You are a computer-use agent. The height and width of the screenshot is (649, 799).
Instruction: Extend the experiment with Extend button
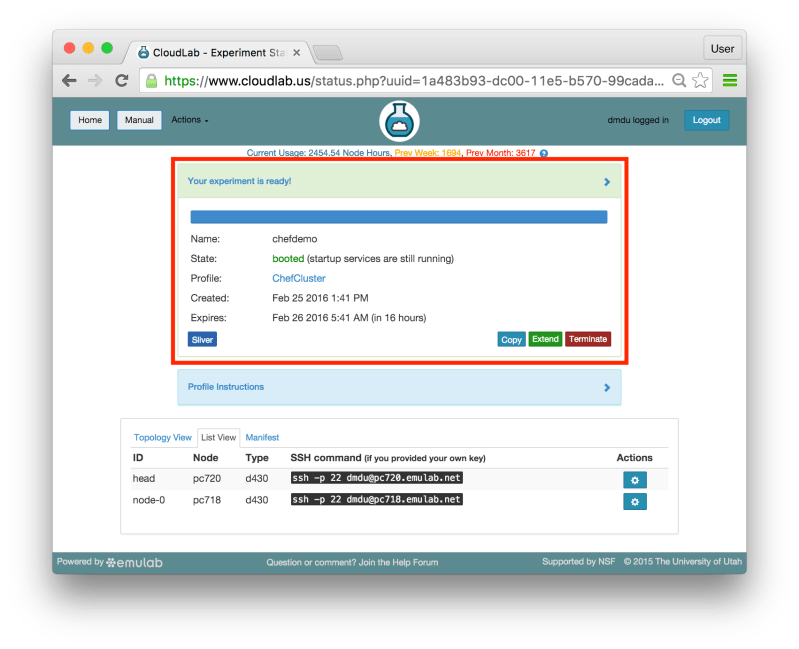pyautogui.click(x=545, y=339)
